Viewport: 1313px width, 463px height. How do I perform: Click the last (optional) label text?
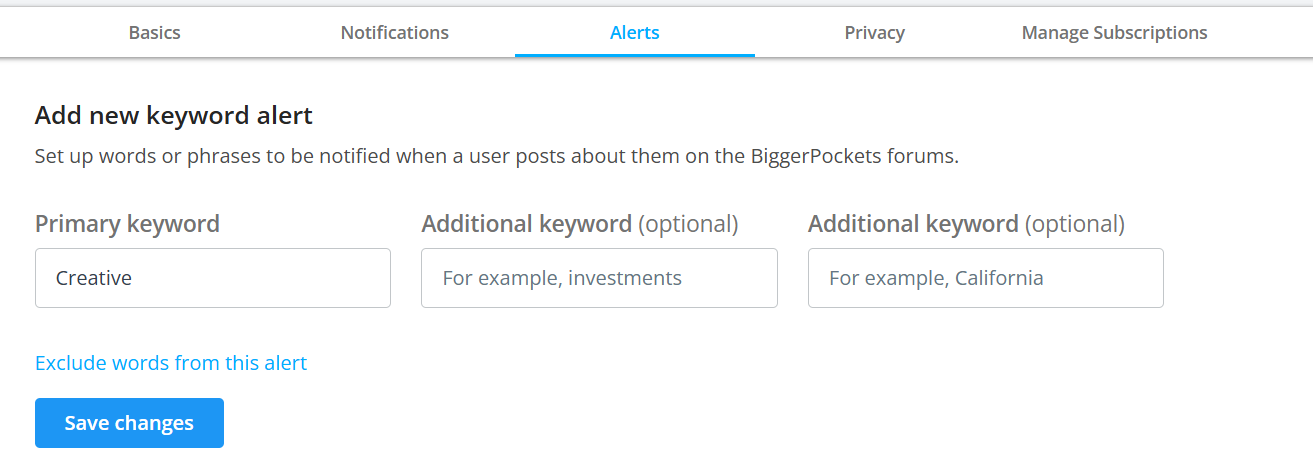(x=1075, y=224)
